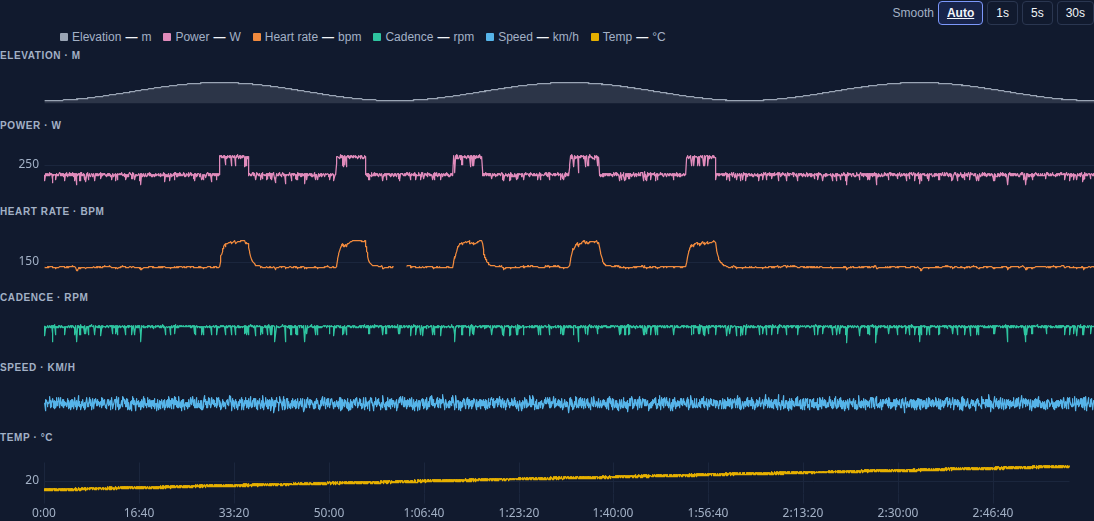Image resolution: width=1094 pixels, height=521 pixels.
Task: Click the CADENCE · RPM chart title
Action: 44,297
